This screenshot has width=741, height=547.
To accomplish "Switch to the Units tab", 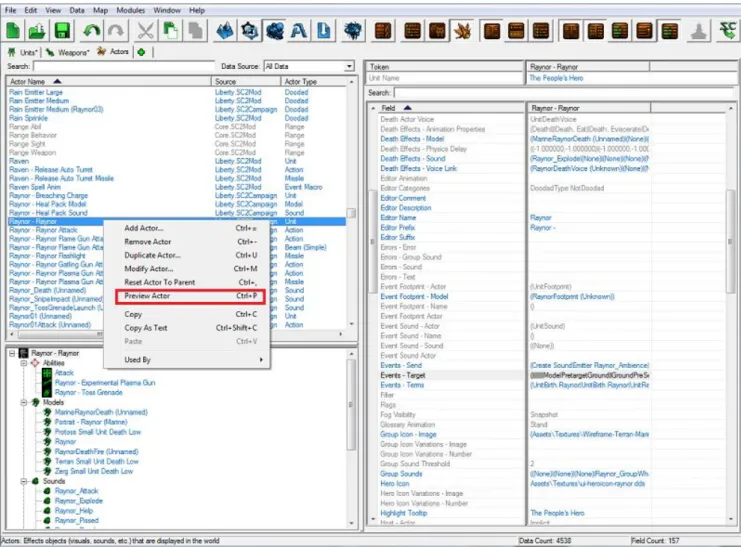I will 24,52.
